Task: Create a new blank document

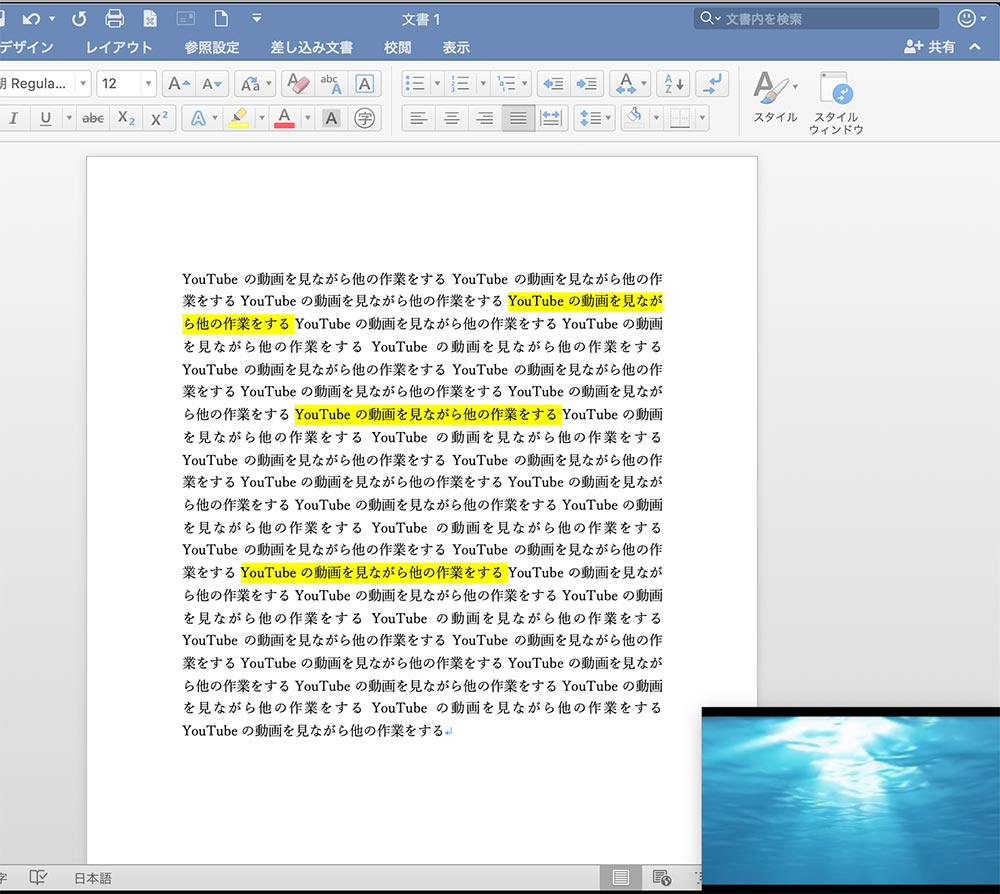Action: pos(221,18)
